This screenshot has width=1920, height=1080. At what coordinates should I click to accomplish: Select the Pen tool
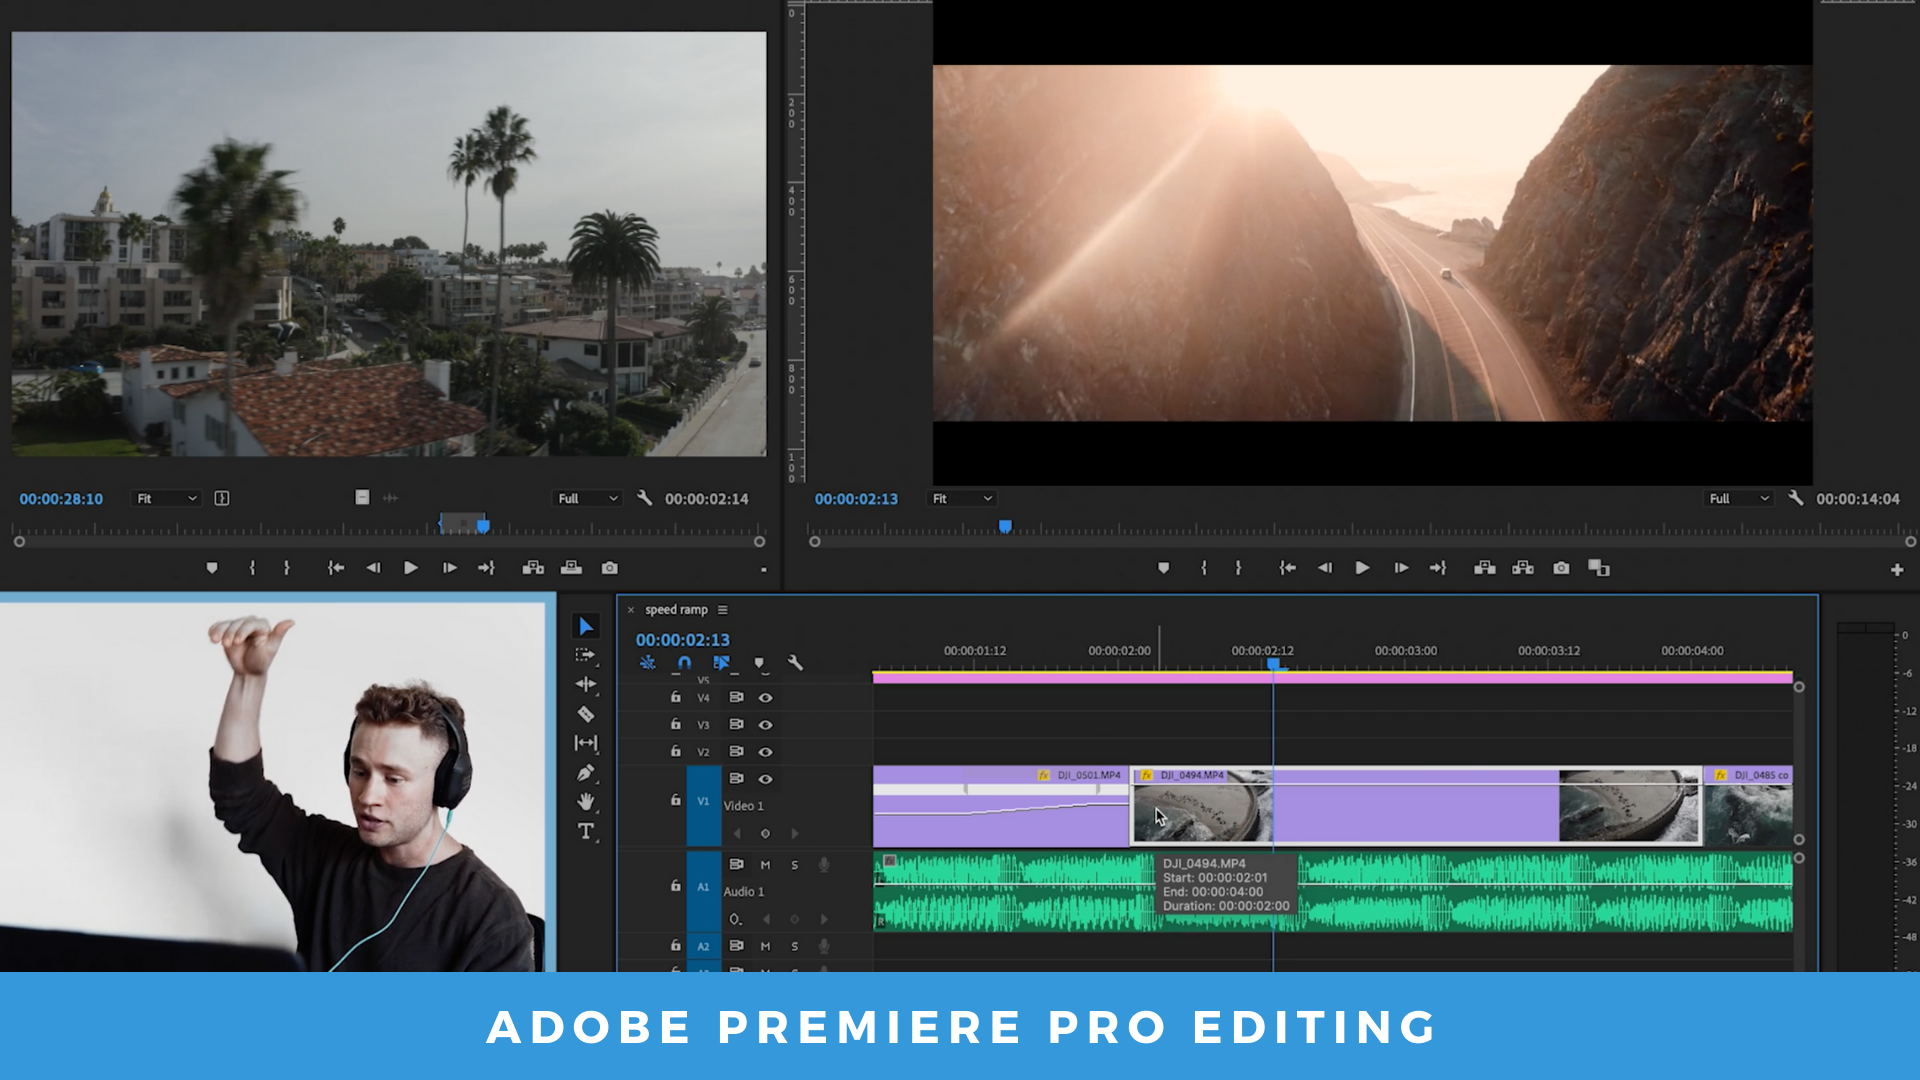pyautogui.click(x=586, y=773)
